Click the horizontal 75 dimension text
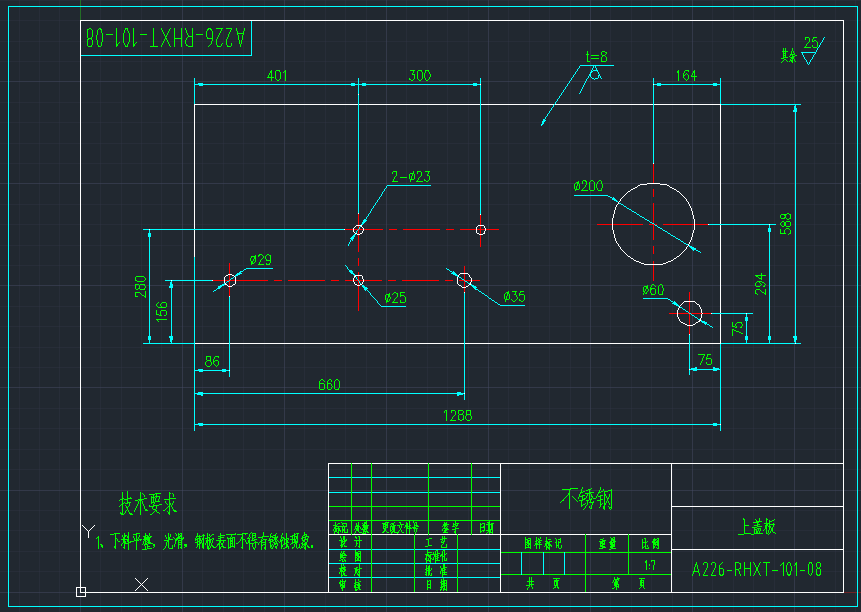861x612 pixels. 705,360
